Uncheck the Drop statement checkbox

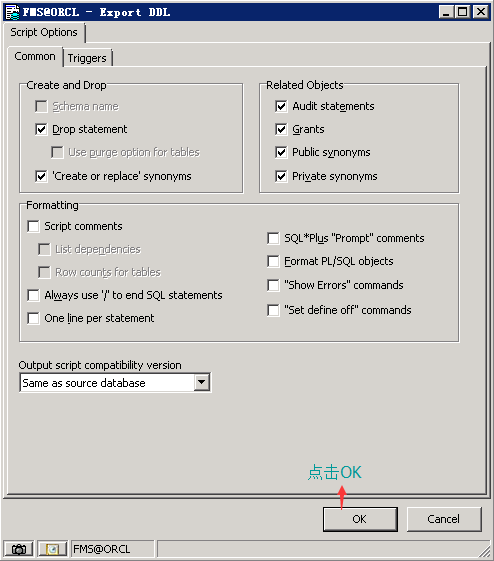[41, 129]
